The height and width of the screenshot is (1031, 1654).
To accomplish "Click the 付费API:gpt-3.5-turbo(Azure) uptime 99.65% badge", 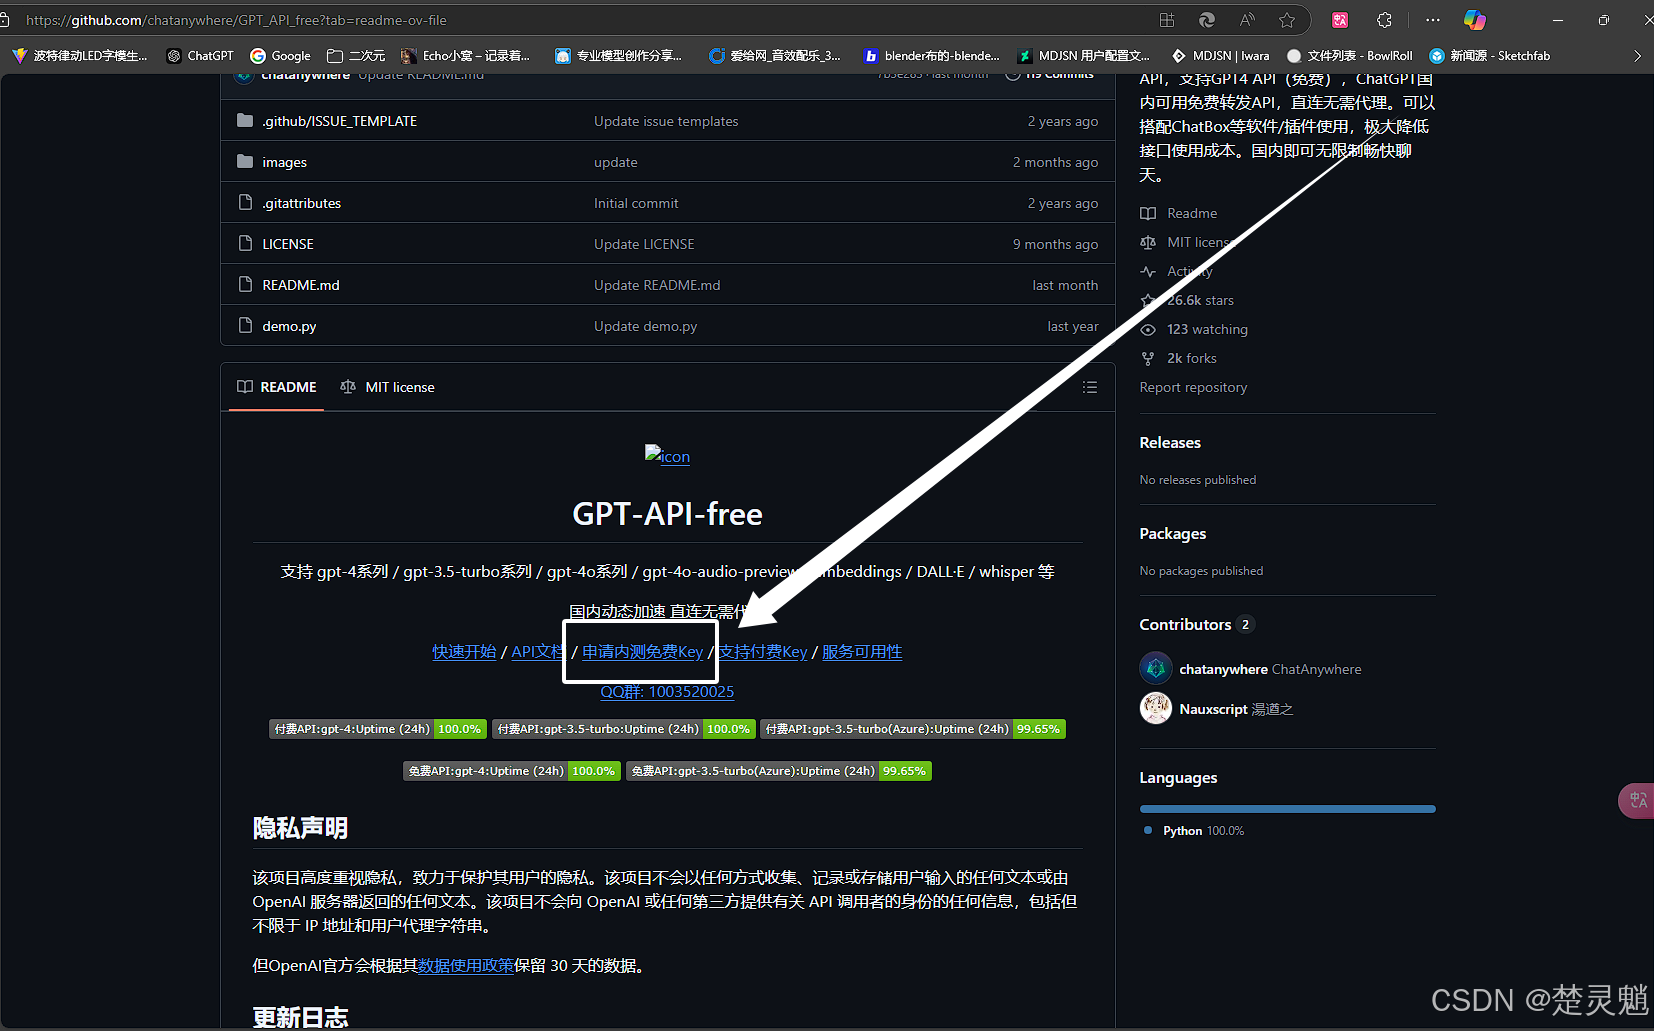I will click(x=913, y=729).
